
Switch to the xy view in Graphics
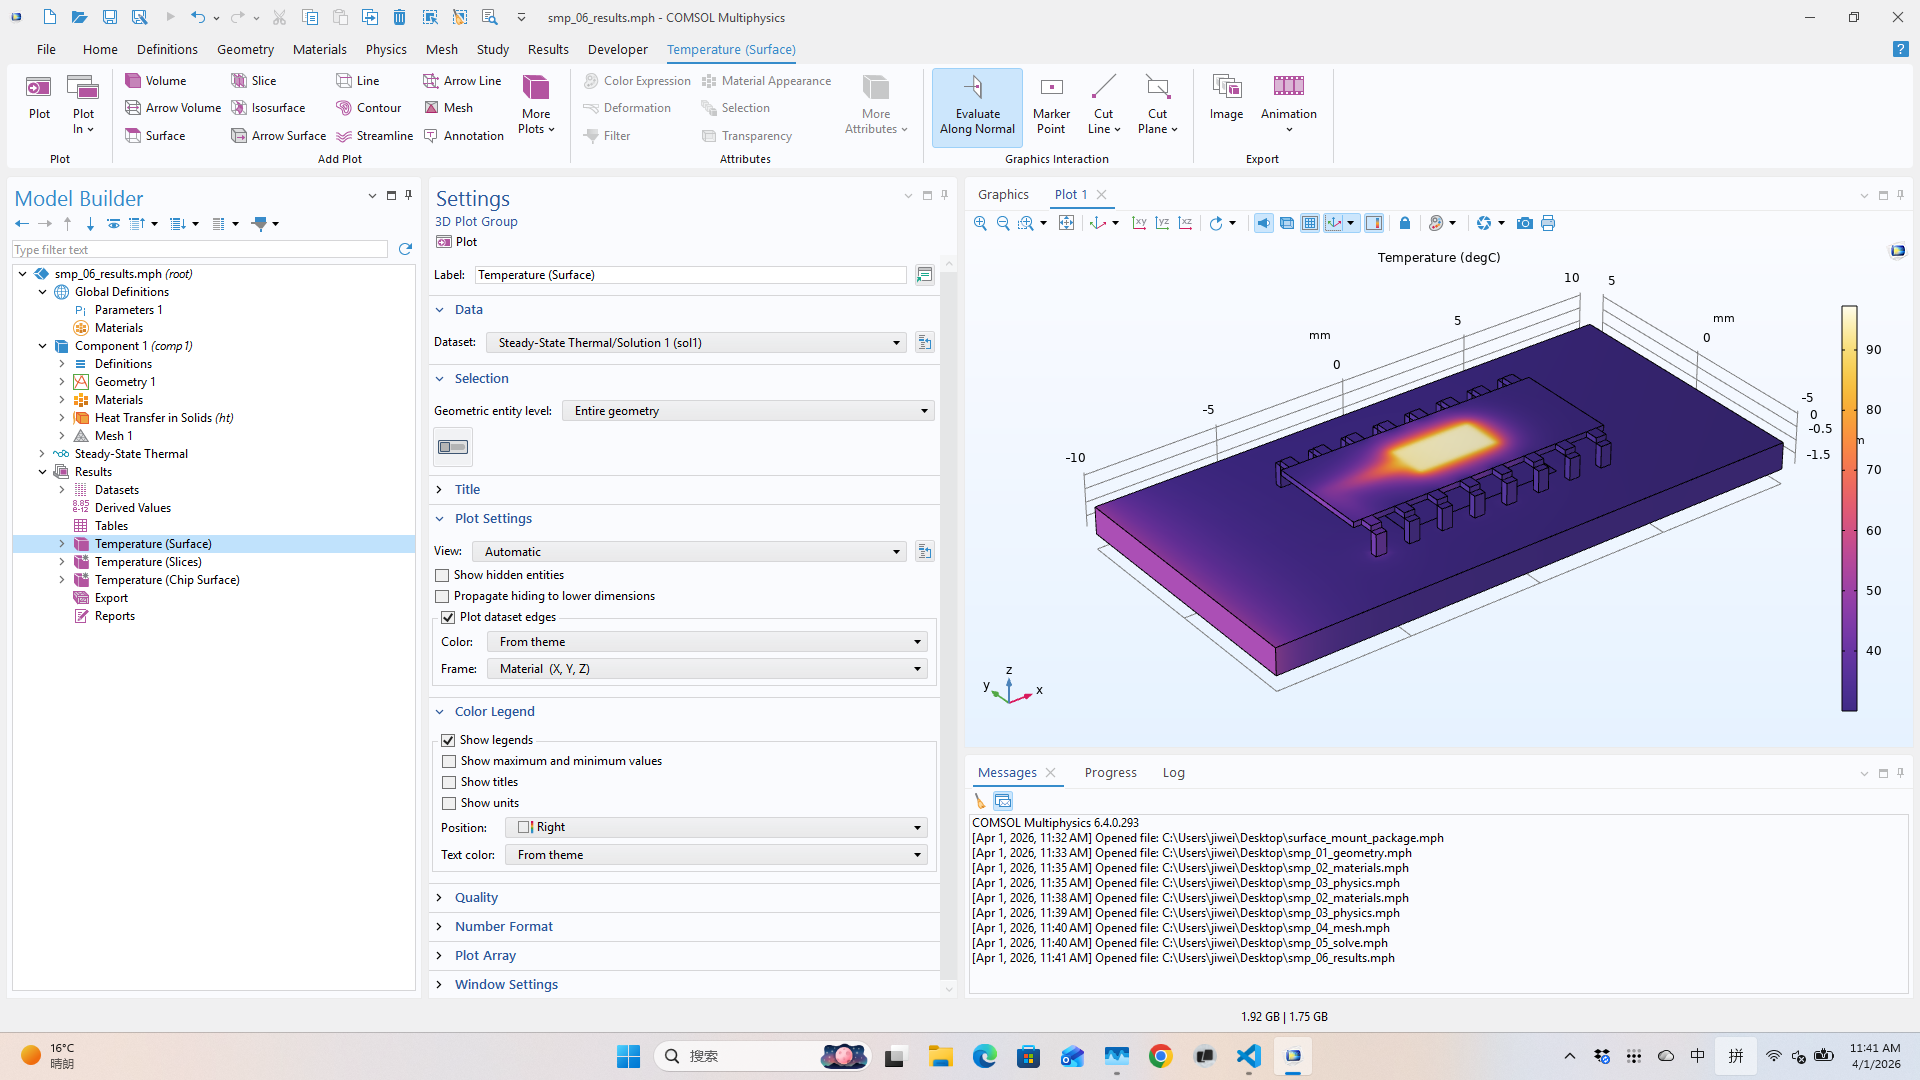tap(1139, 223)
